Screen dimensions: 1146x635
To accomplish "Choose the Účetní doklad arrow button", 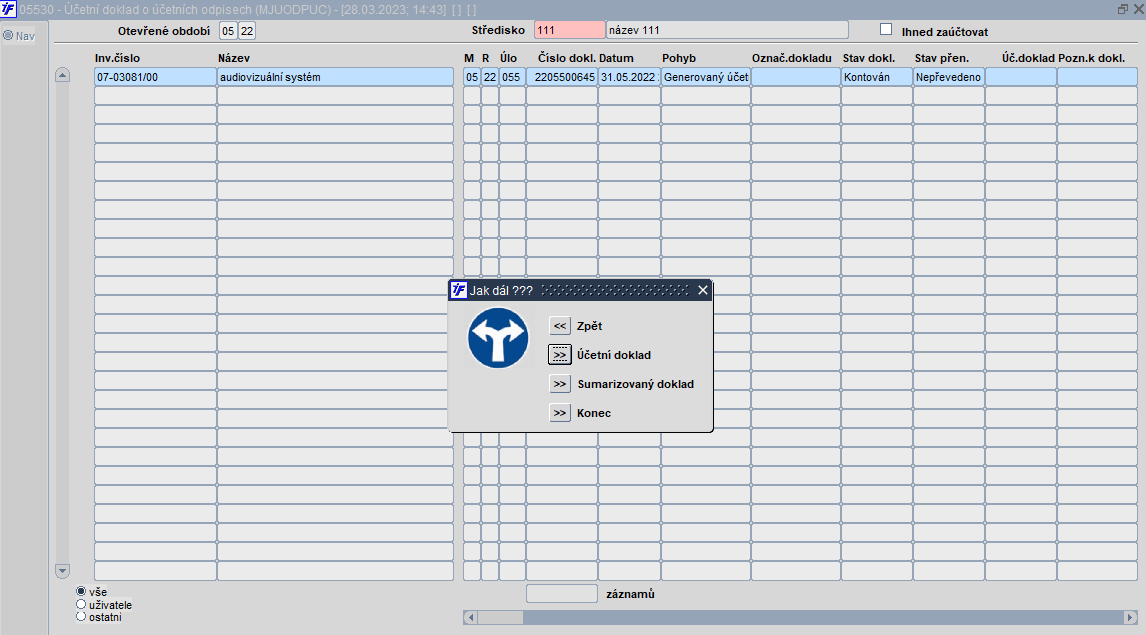I will pos(560,355).
